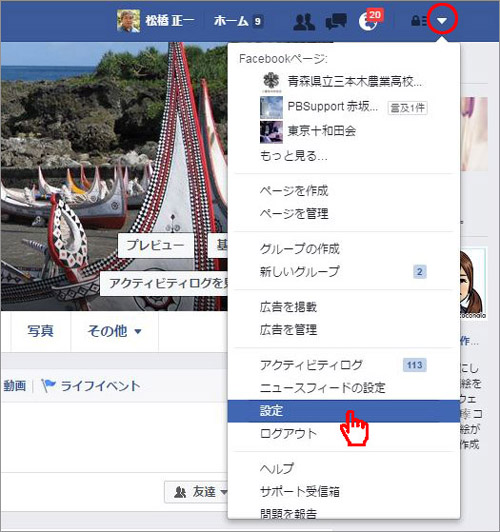Open the friend requests icon

[x=304, y=22]
